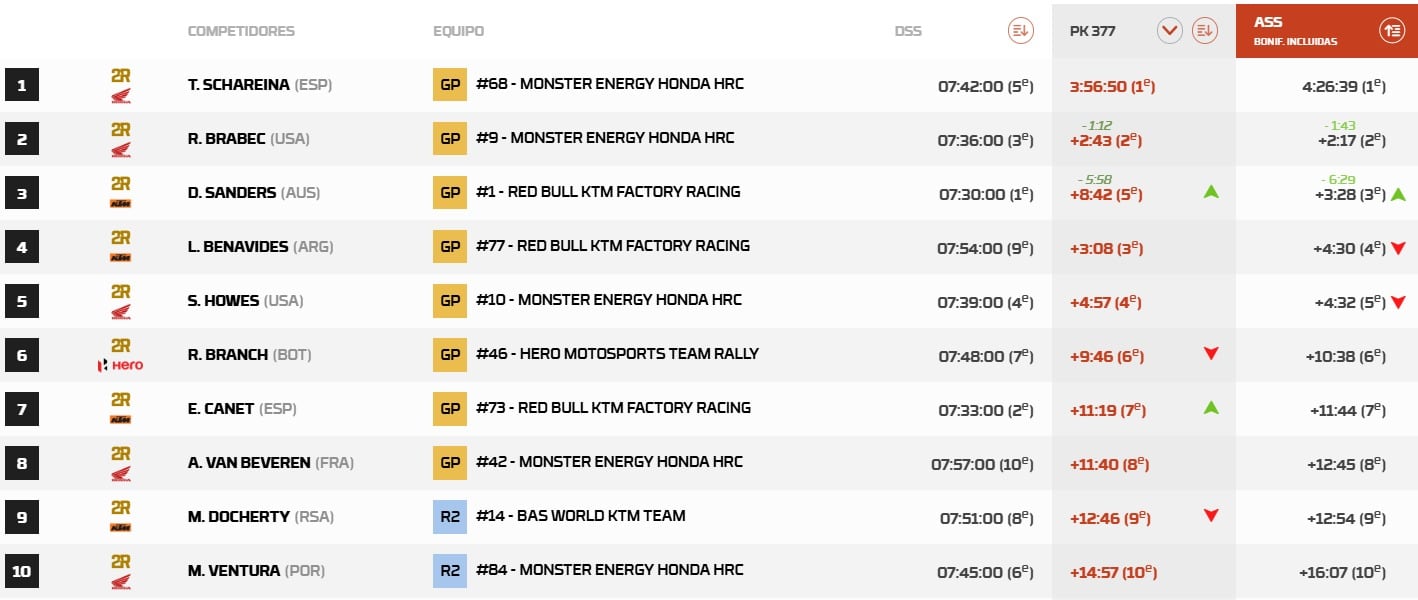Select #46 Hero Motosports Team Rally entry

[617, 354]
